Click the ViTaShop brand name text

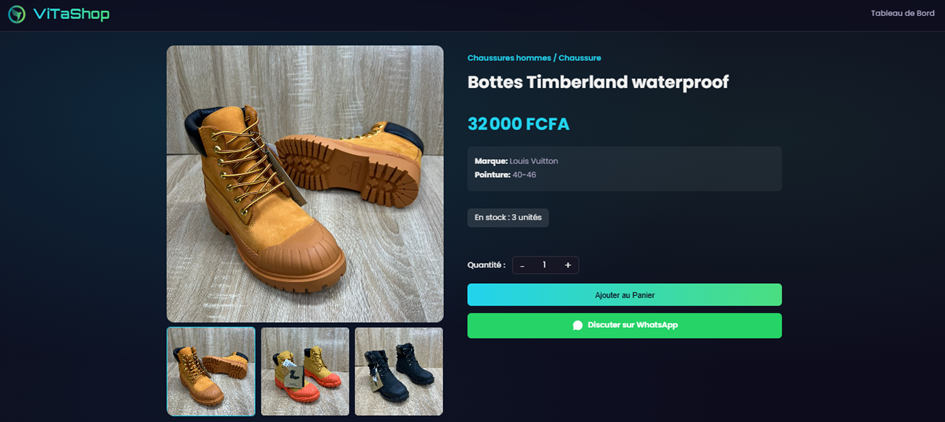(x=71, y=14)
